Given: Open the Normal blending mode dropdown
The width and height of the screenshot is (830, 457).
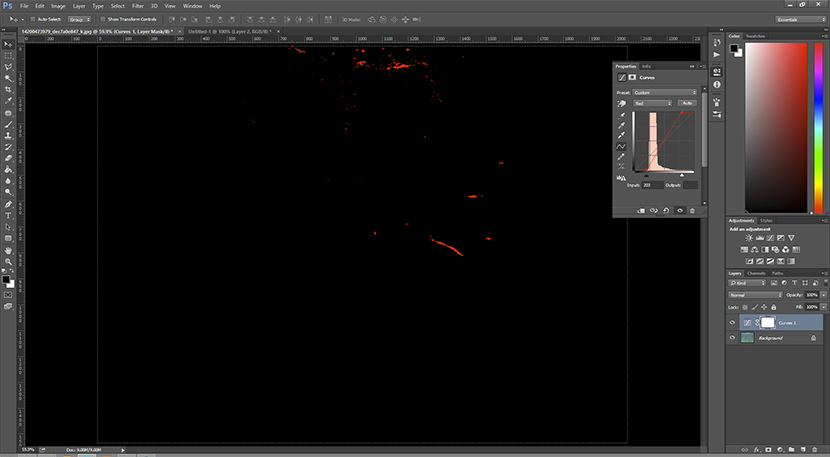Looking at the screenshot, I should pyautogui.click(x=753, y=296).
